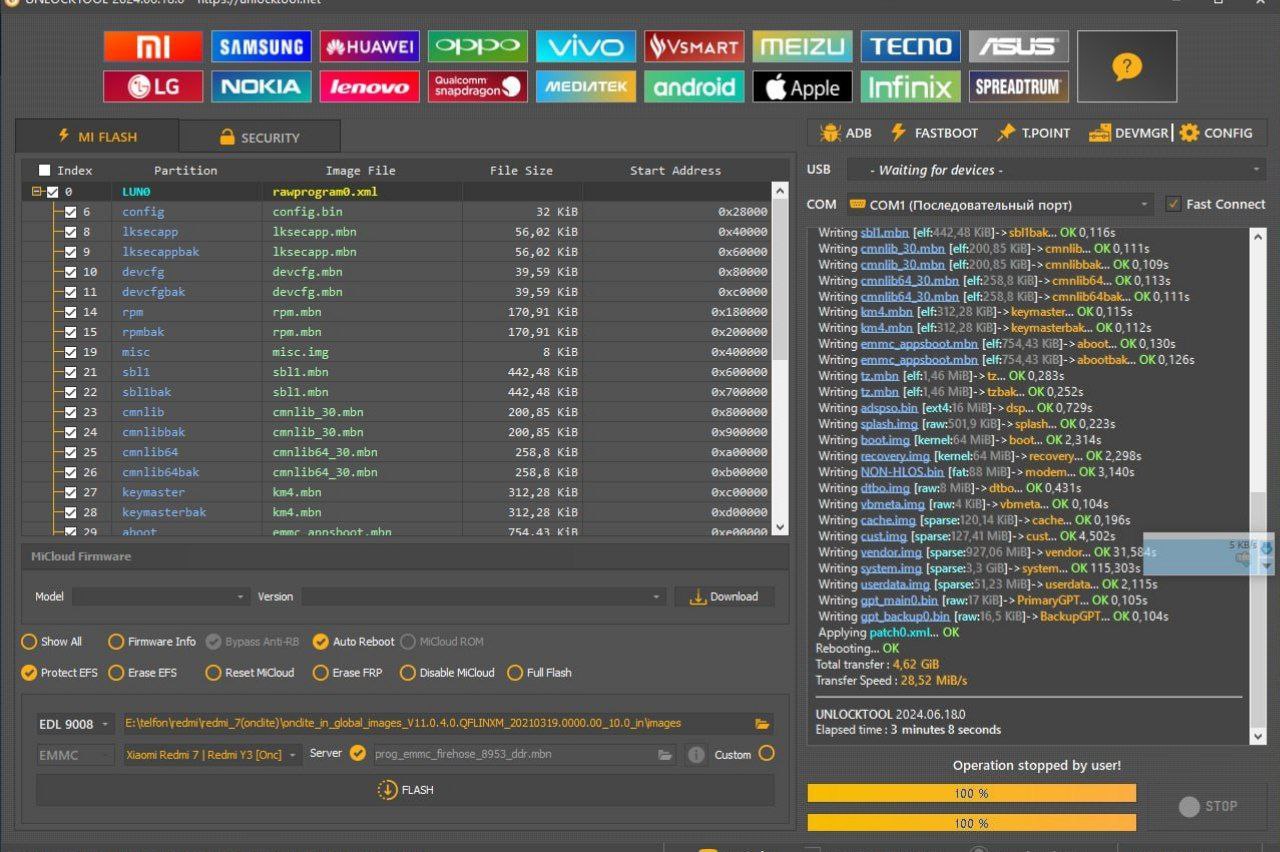Select the Disable MiCloud option
1280x852 pixels.
click(x=447, y=672)
